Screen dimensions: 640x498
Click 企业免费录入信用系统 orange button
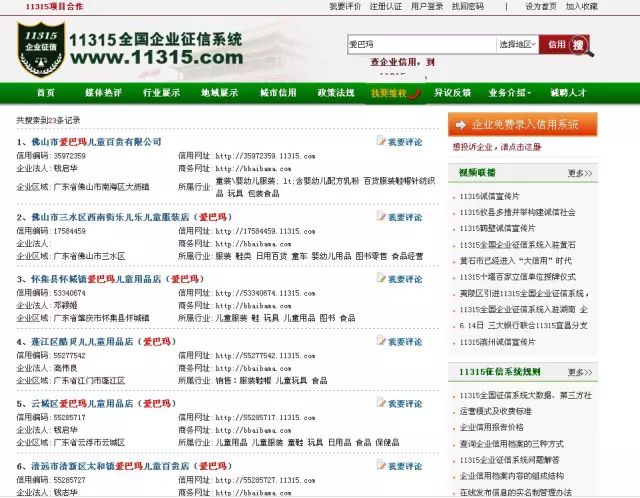[523, 124]
